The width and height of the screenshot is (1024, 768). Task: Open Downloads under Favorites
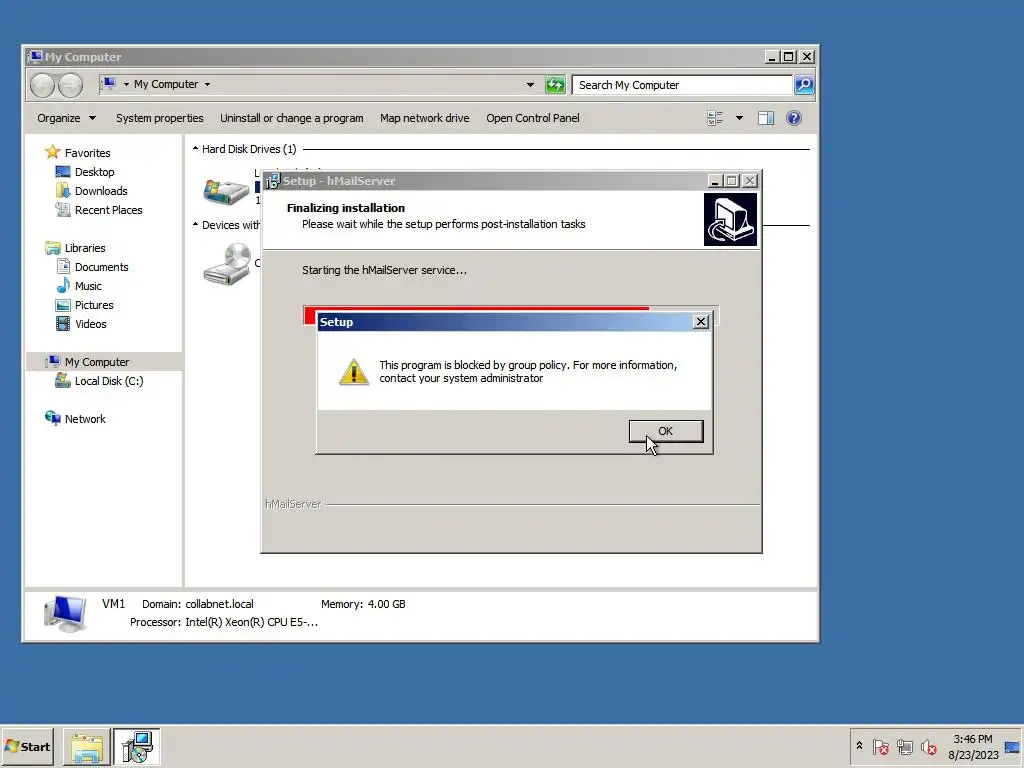point(101,191)
